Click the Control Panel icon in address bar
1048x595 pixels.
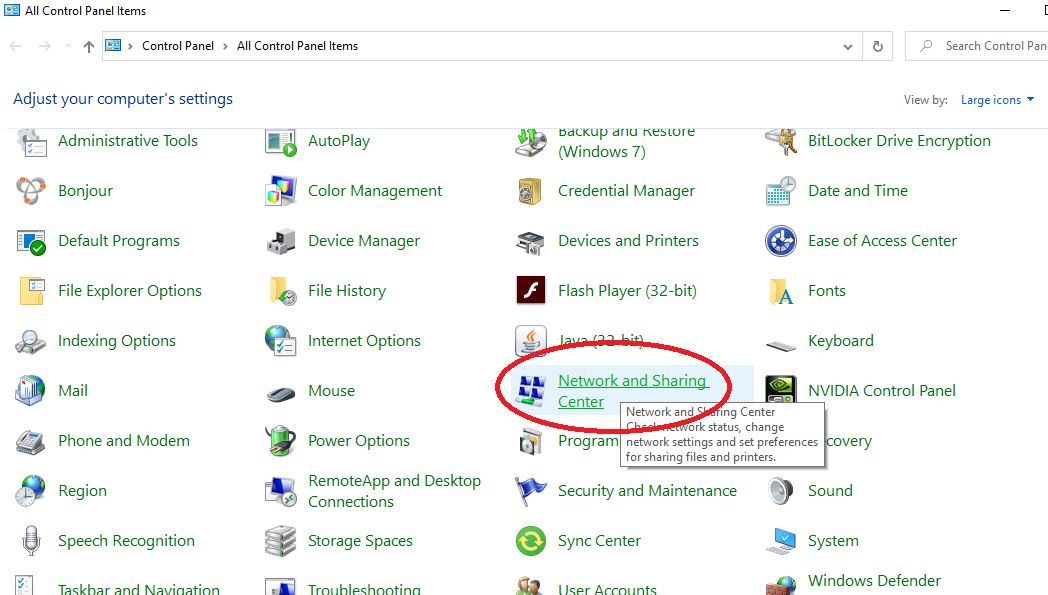pyautogui.click(x=114, y=45)
